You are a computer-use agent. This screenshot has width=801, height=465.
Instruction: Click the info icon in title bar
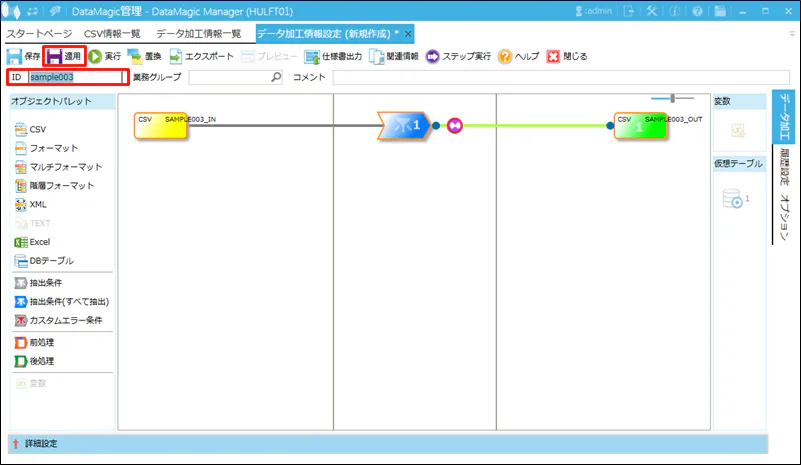tap(674, 11)
